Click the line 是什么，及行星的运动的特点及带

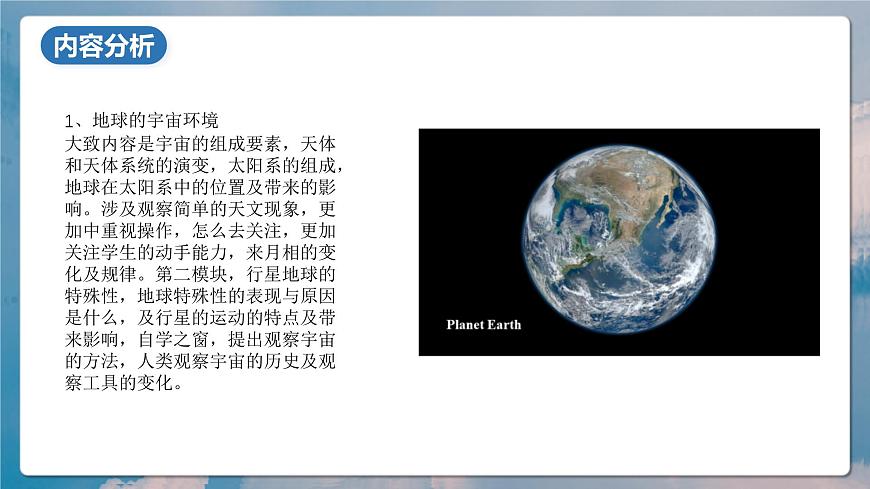point(200,317)
